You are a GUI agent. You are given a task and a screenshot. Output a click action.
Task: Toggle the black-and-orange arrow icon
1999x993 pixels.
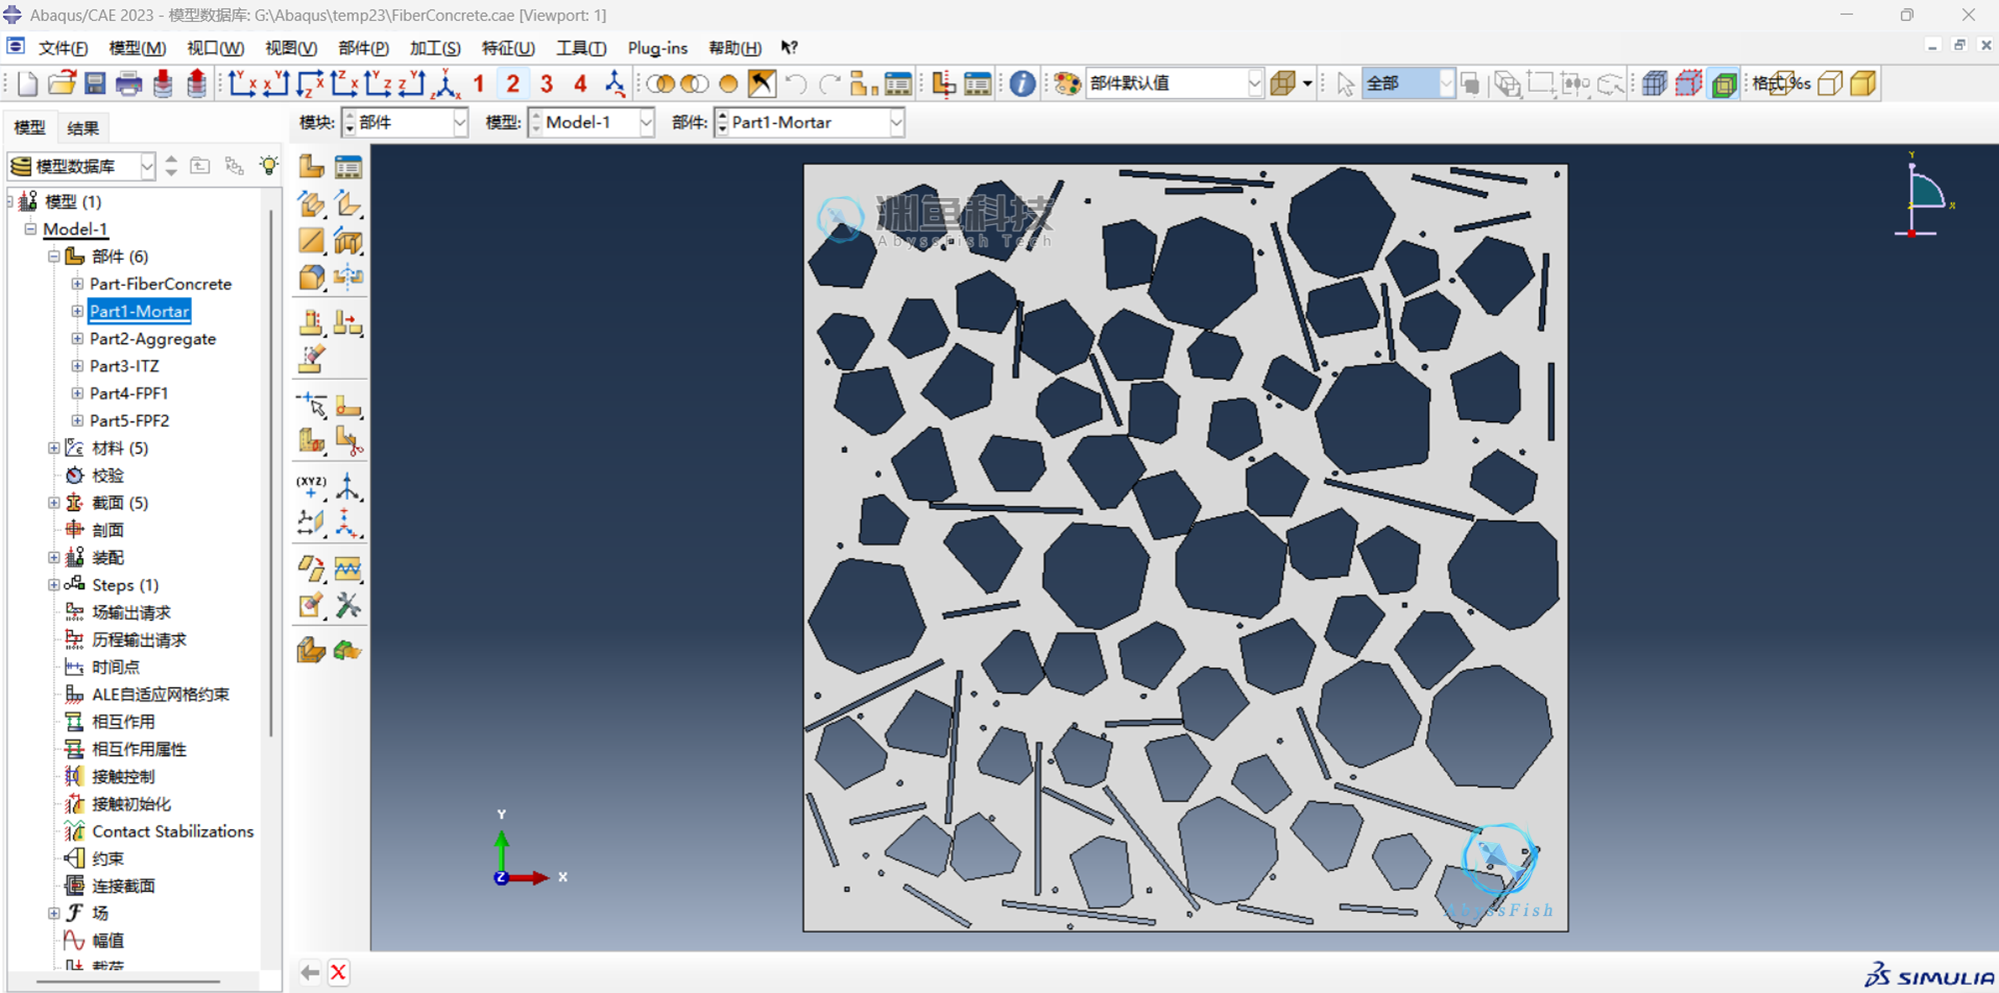(762, 84)
